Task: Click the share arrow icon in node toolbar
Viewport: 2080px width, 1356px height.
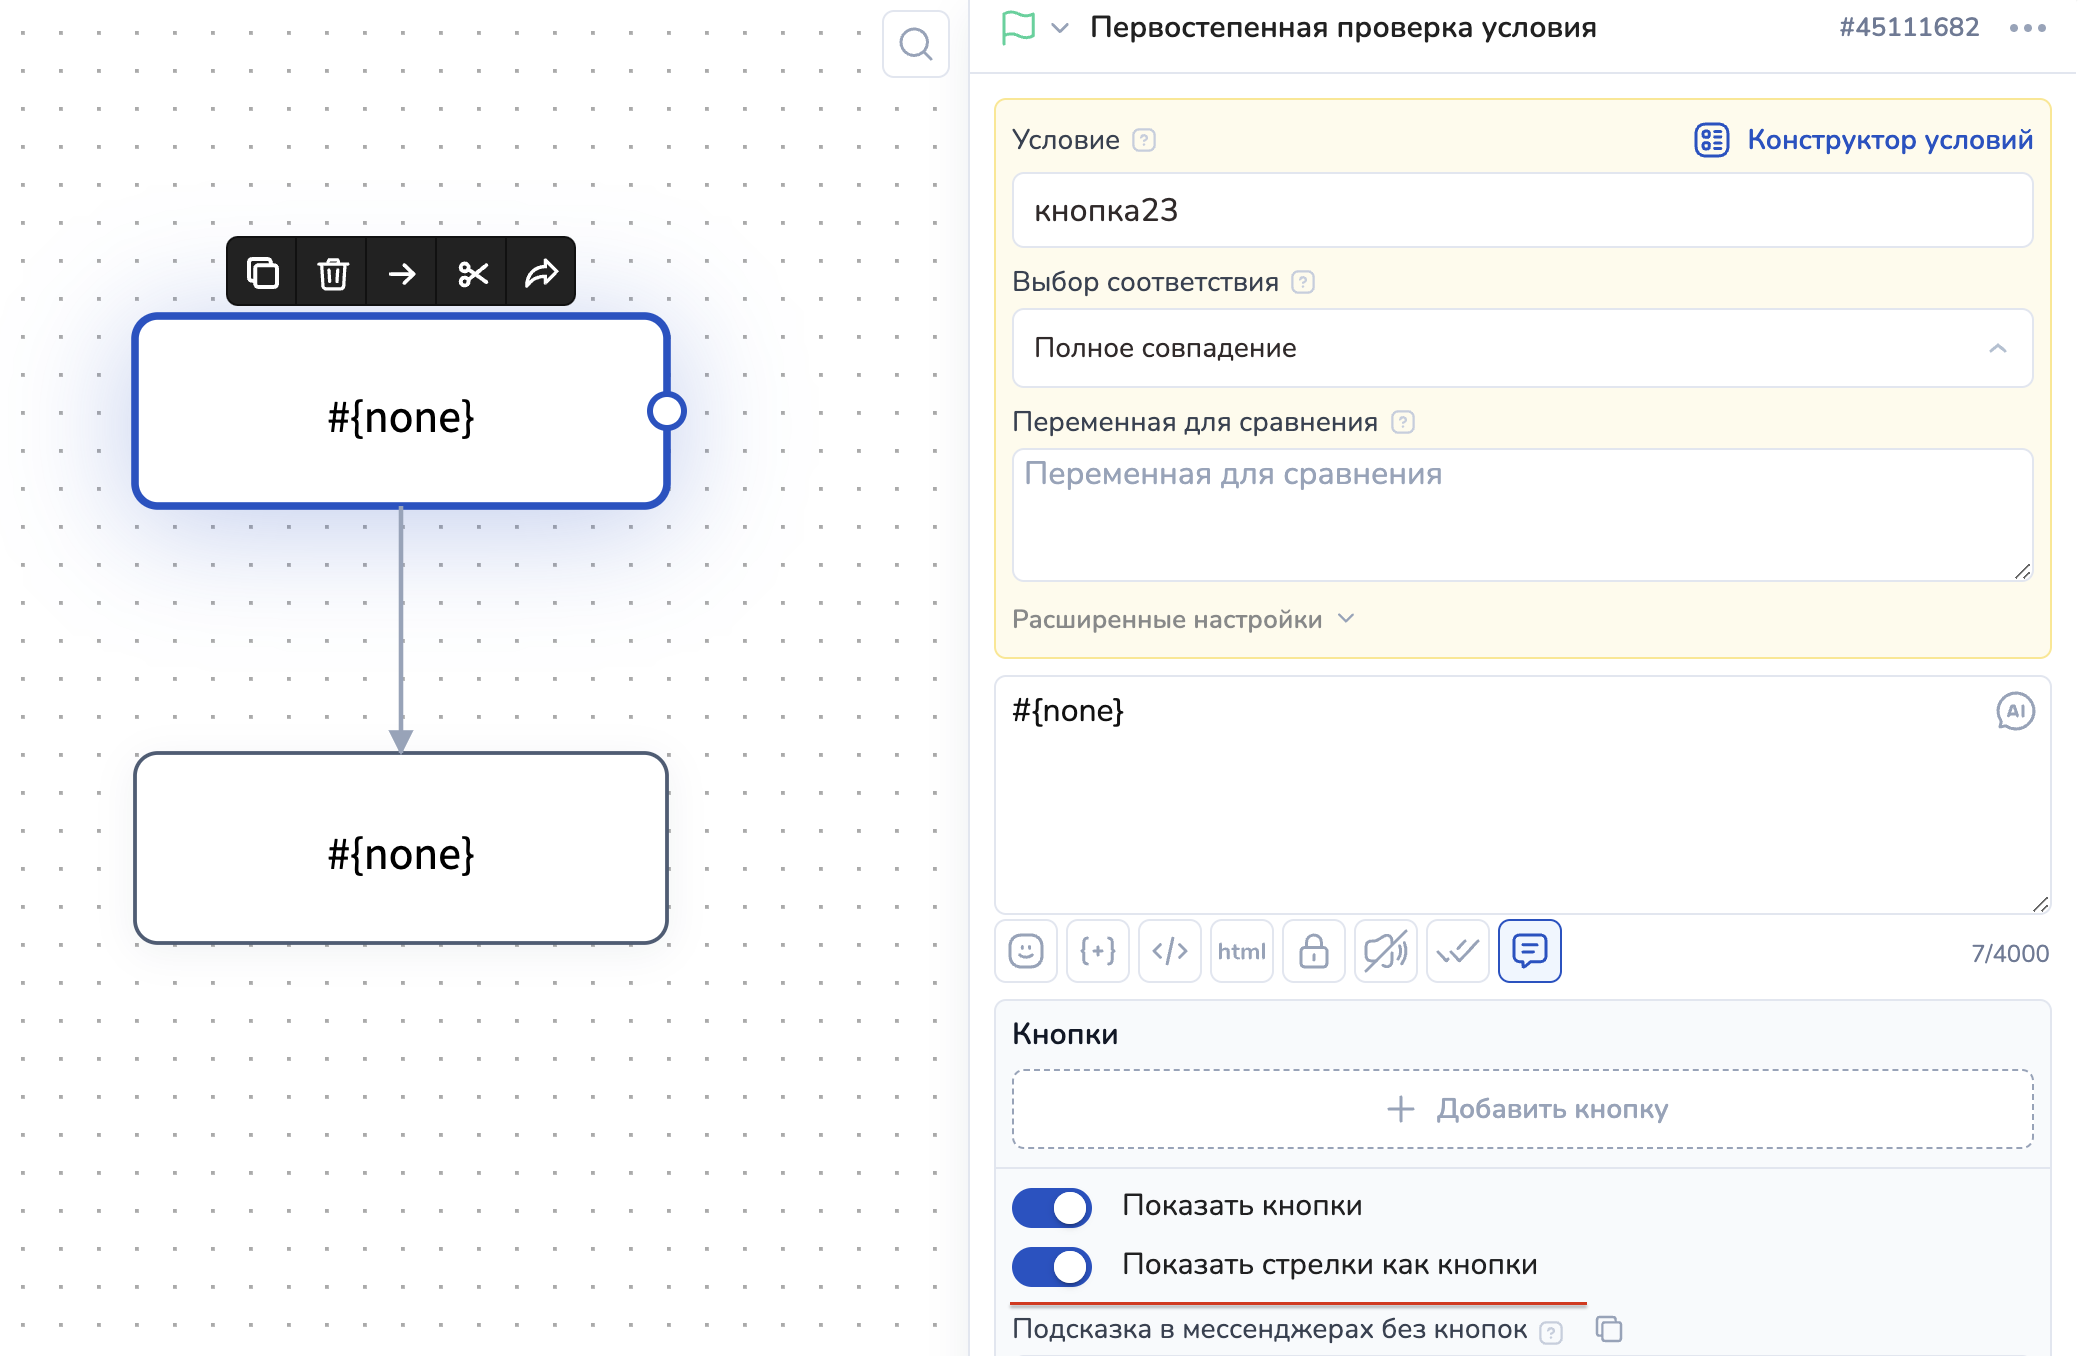Action: 541,272
